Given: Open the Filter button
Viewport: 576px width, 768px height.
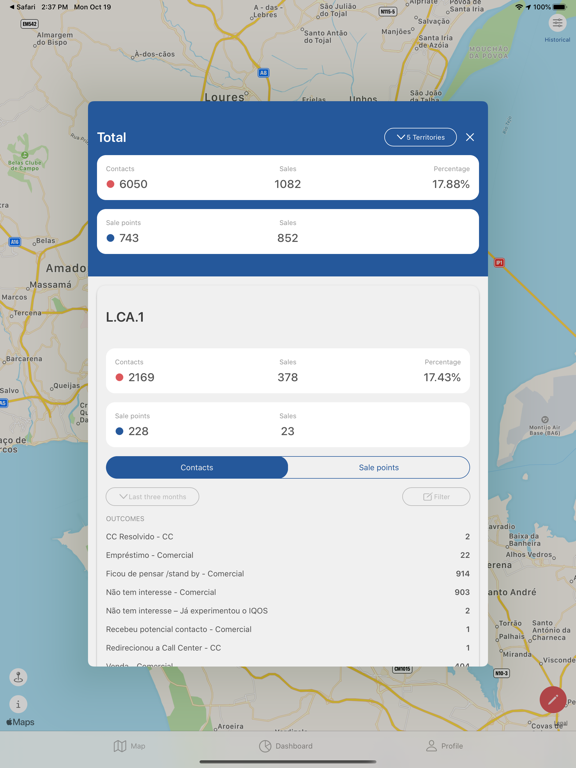Looking at the screenshot, I should 436,497.
